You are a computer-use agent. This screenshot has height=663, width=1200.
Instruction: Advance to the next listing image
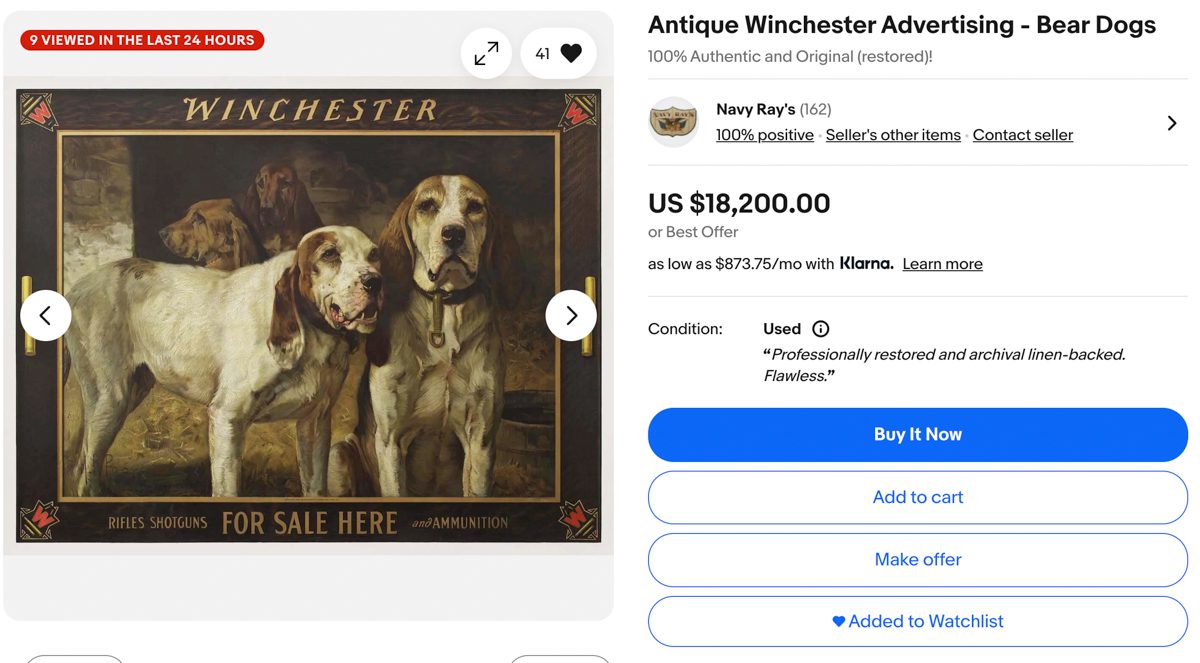tap(571, 316)
